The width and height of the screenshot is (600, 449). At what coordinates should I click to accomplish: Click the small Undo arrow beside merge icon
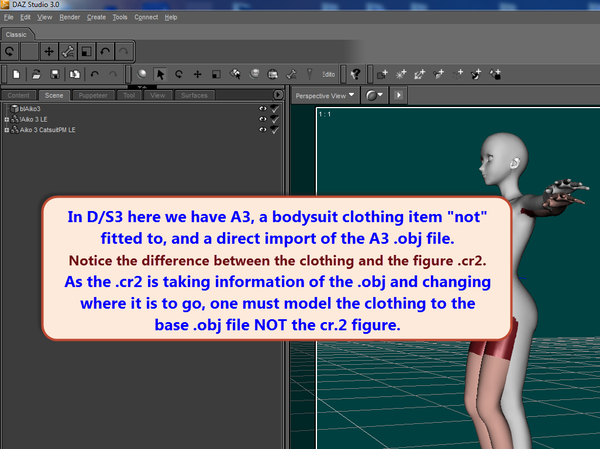click(x=95, y=74)
